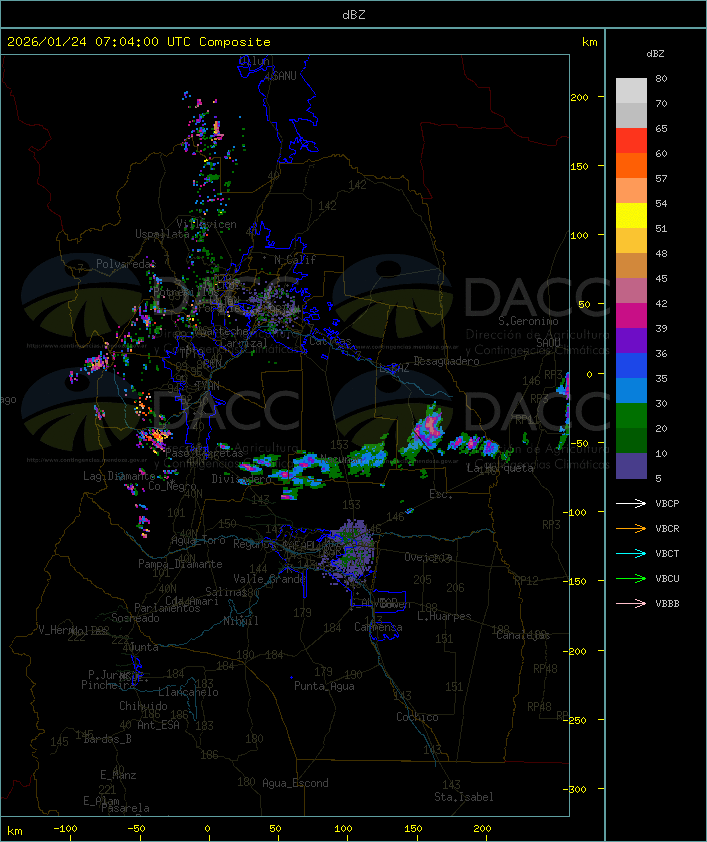
Task: Click the VBCT legend text label
Action: 667,554
